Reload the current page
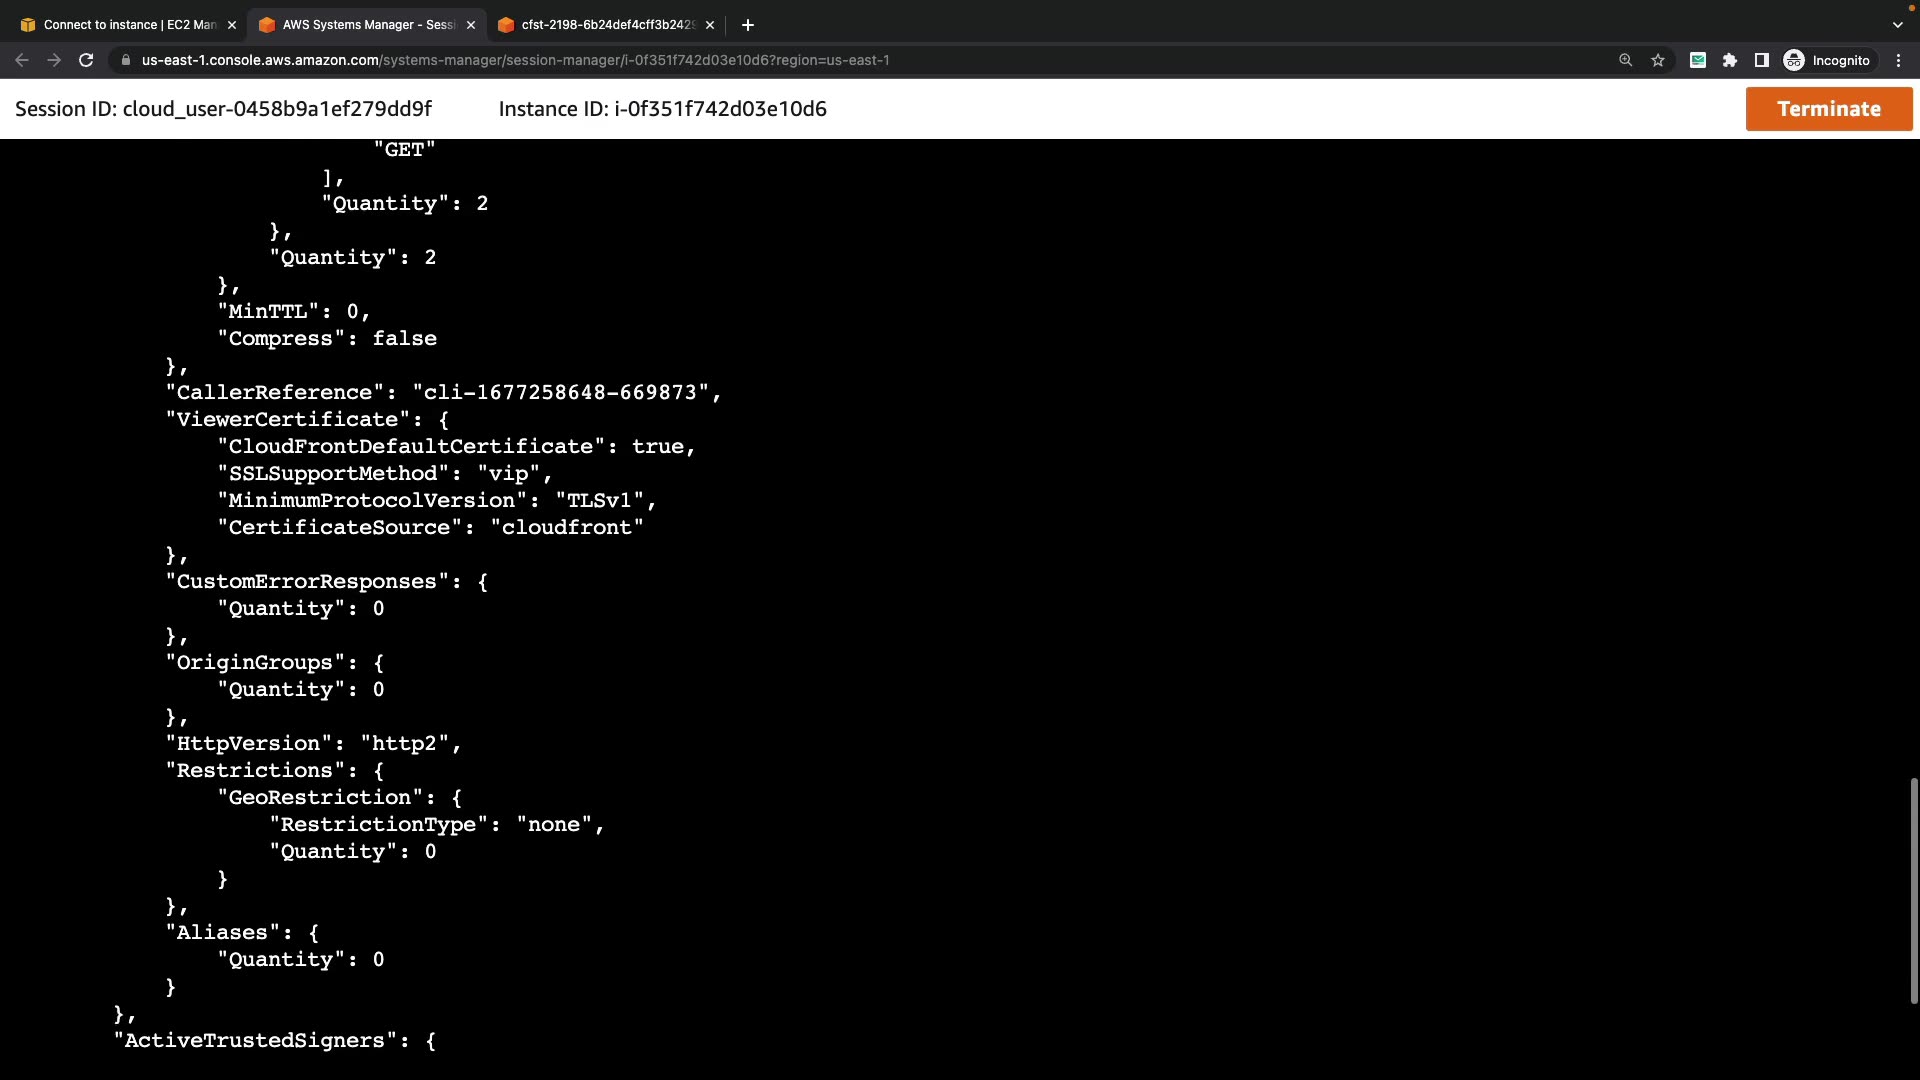Viewport: 1920px width, 1080px height. click(86, 60)
